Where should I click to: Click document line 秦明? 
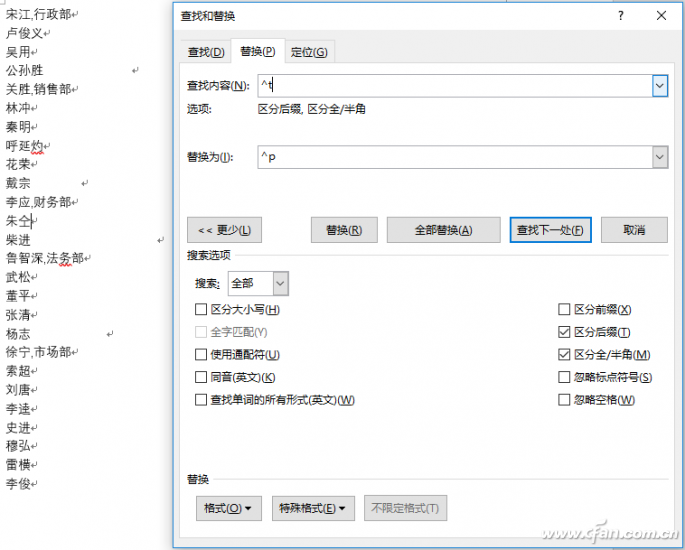(x=18, y=127)
